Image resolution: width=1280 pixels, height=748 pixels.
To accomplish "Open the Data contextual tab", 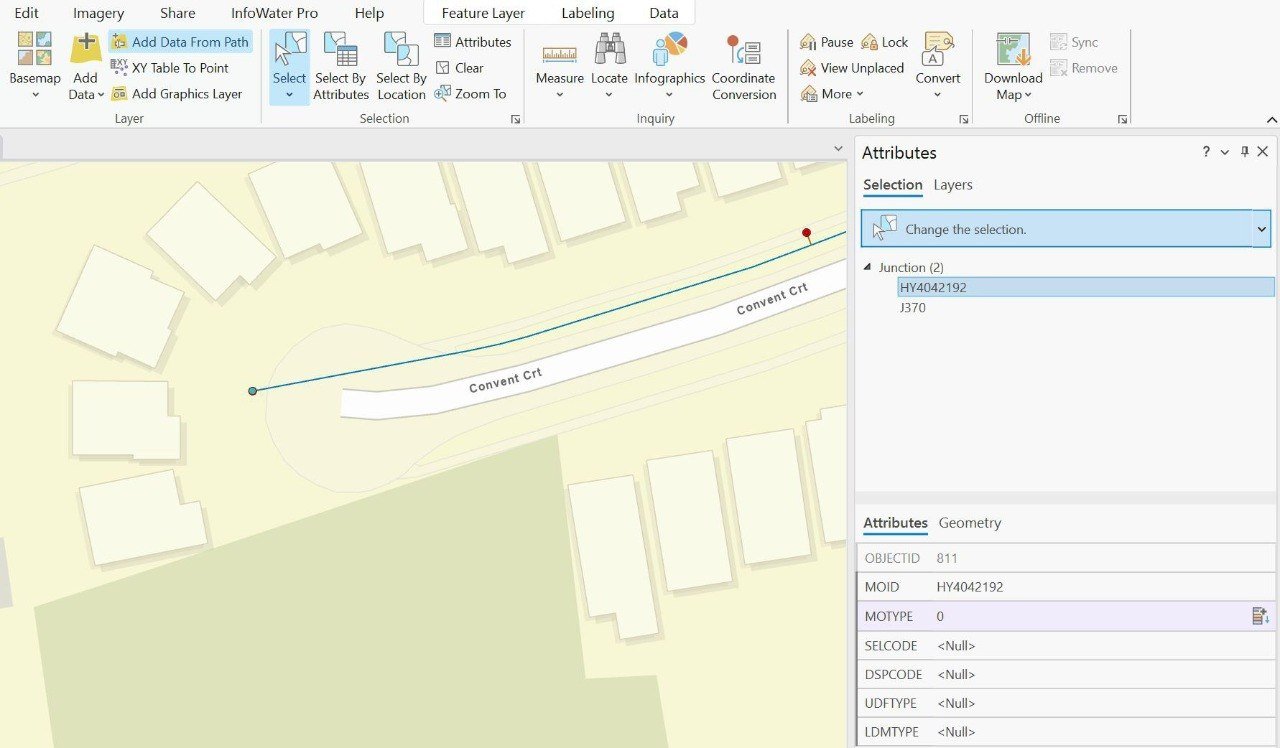I will pyautogui.click(x=664, y=13).
